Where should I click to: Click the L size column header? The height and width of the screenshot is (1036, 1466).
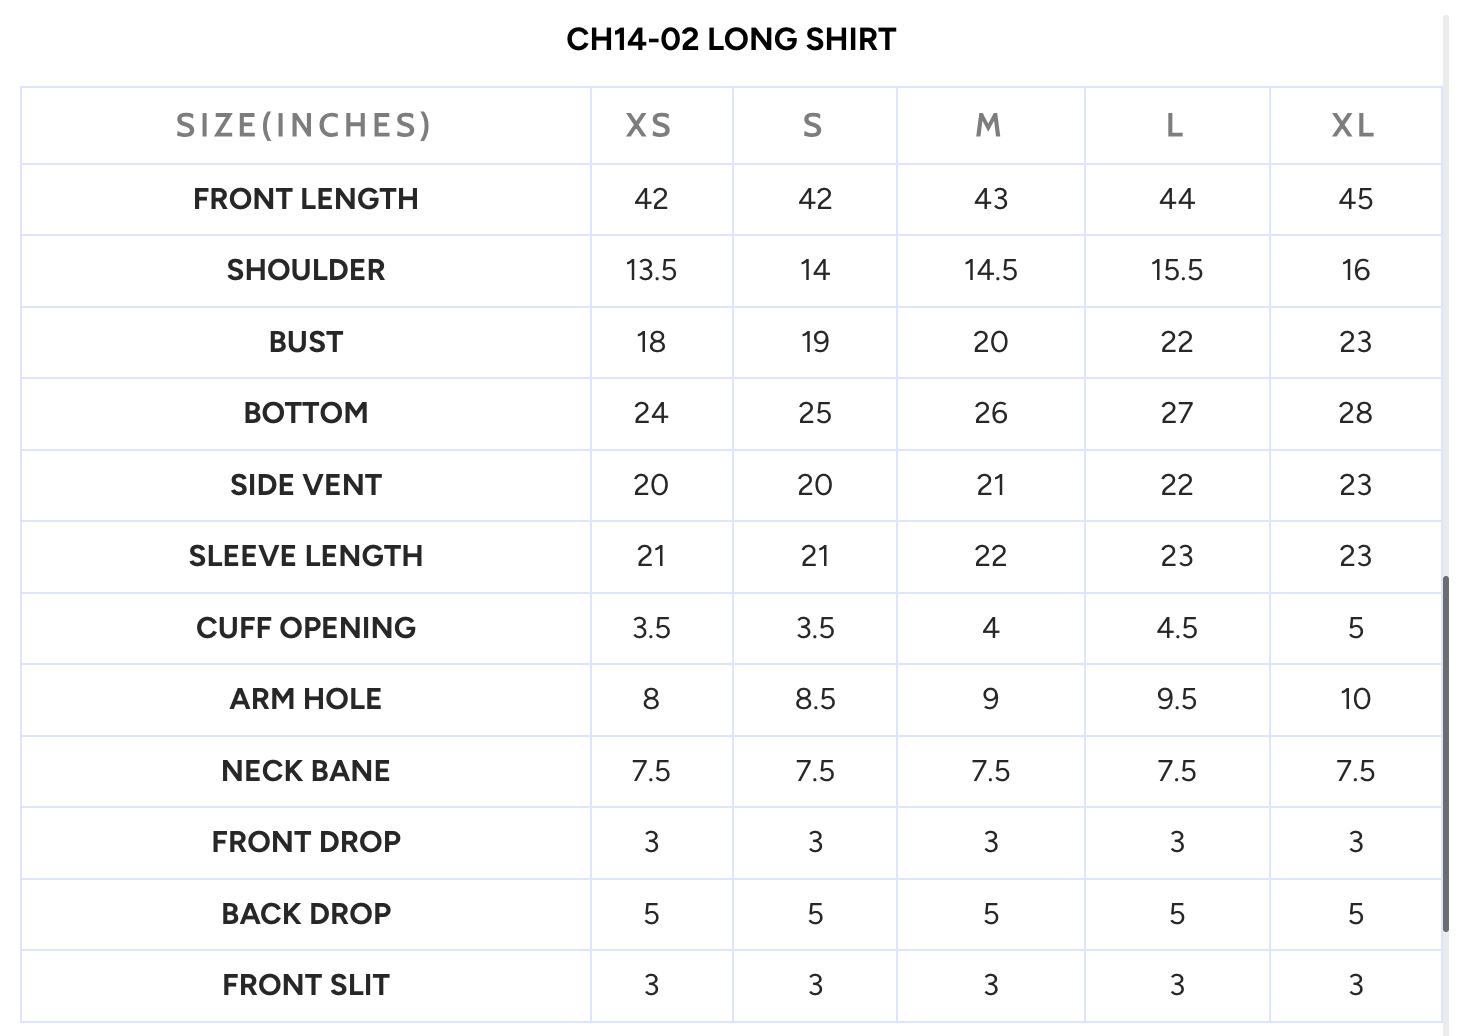click(1175, 126)
